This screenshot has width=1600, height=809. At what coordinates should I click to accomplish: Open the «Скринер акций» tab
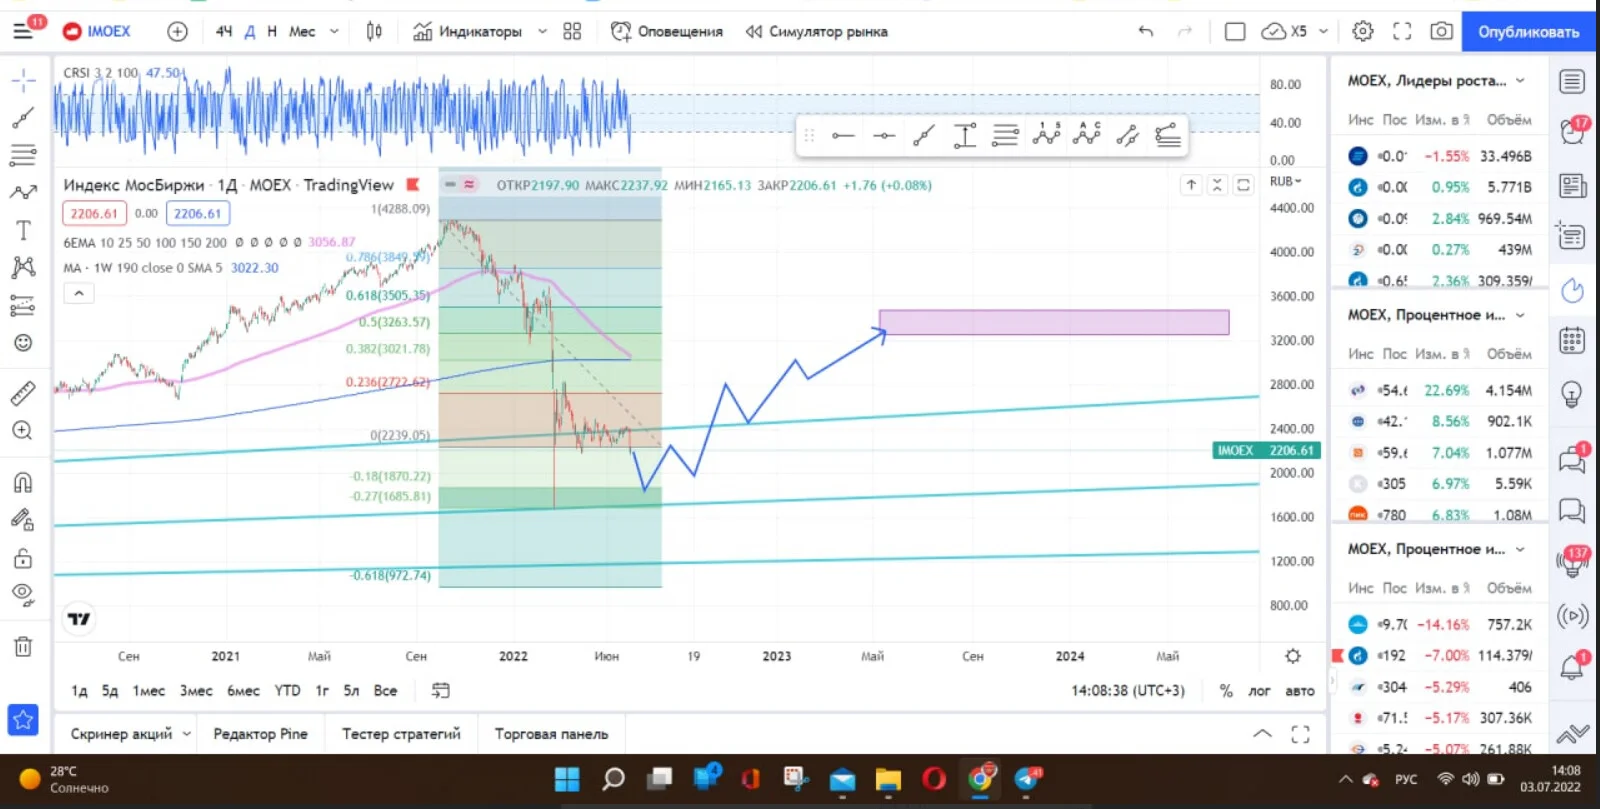(121, 734)
